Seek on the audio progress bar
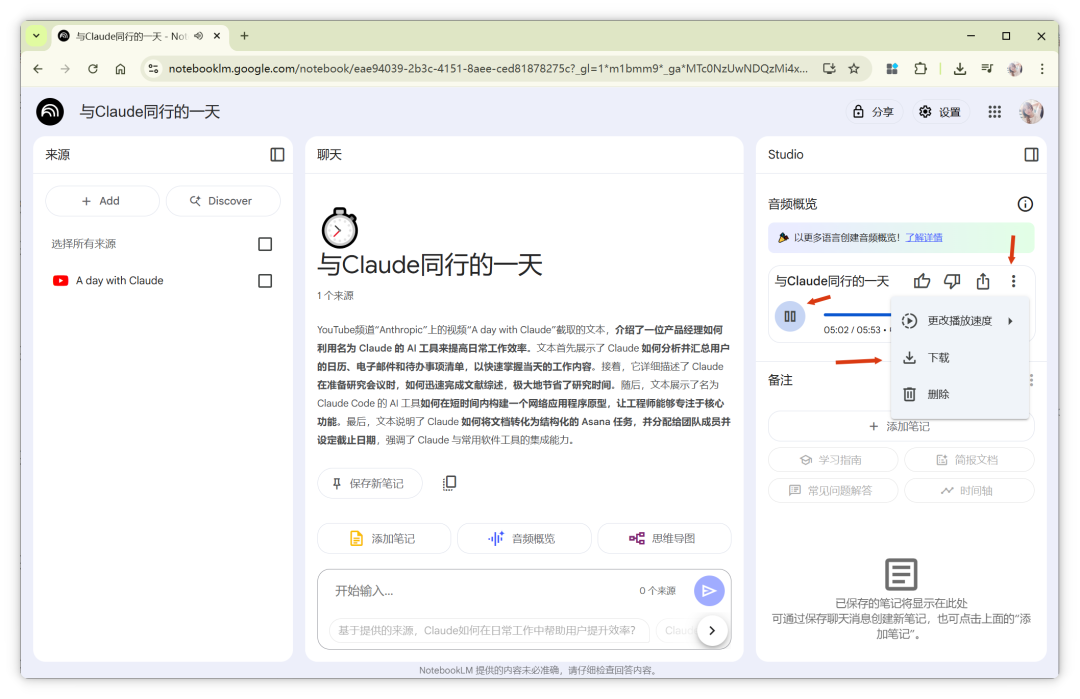The image size is (1080, 699). [x=857, y=315]
